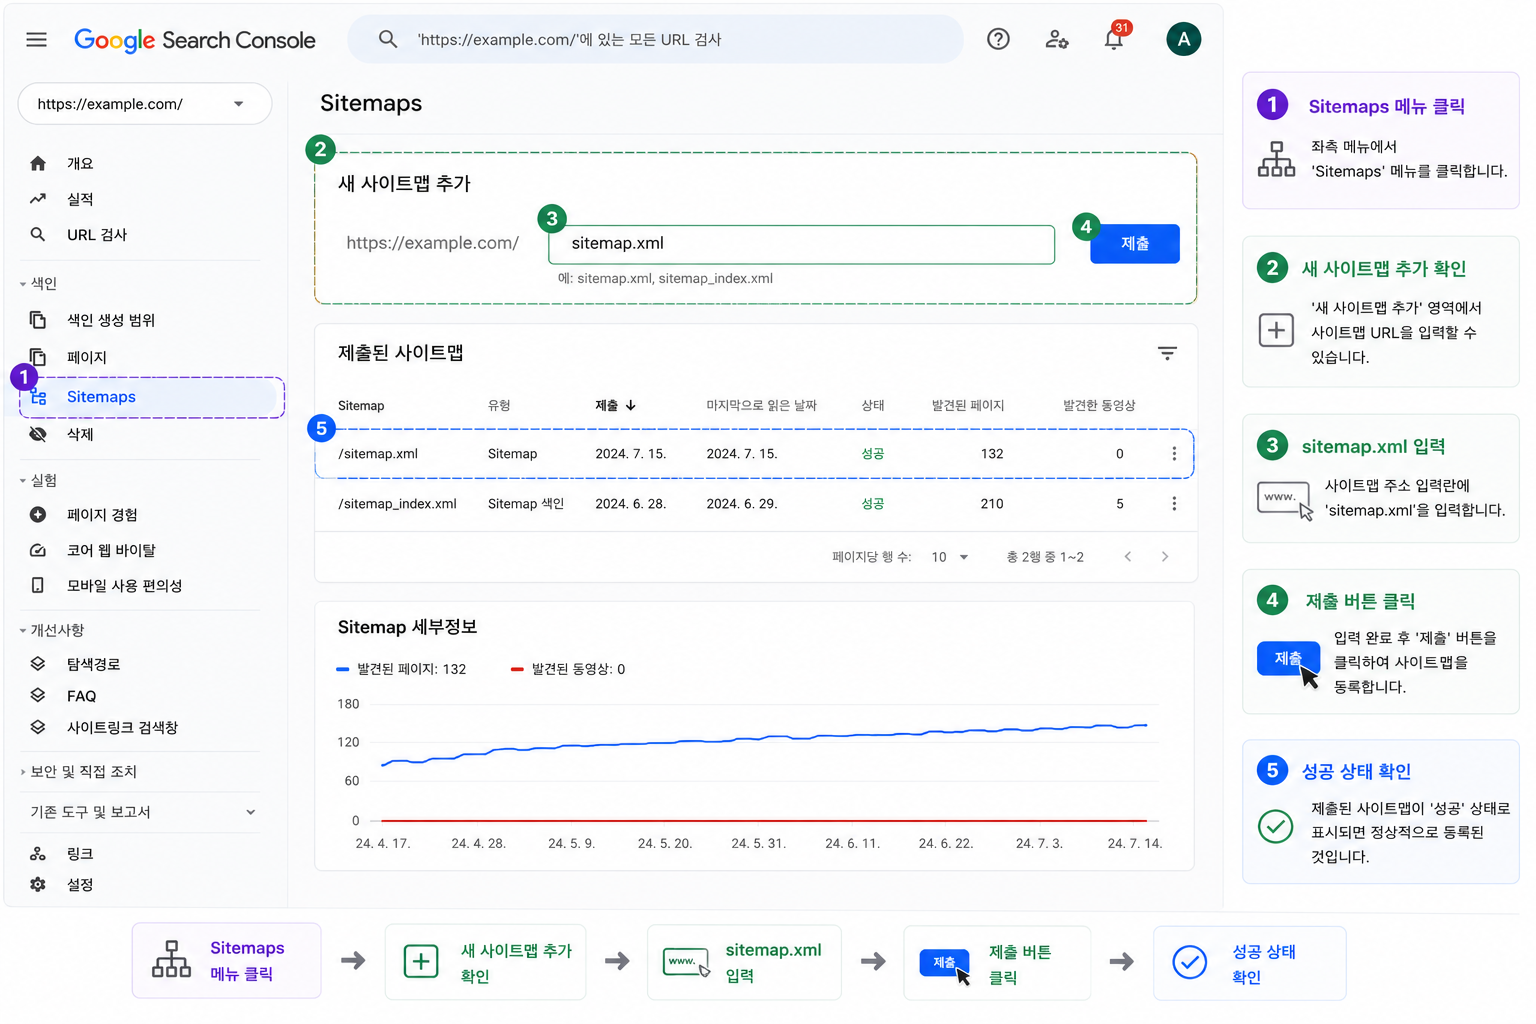Screen dimensions: 1536x1024
Task: Open the /sitemap_index.xml entry in the table
Action: pos(398,504)
